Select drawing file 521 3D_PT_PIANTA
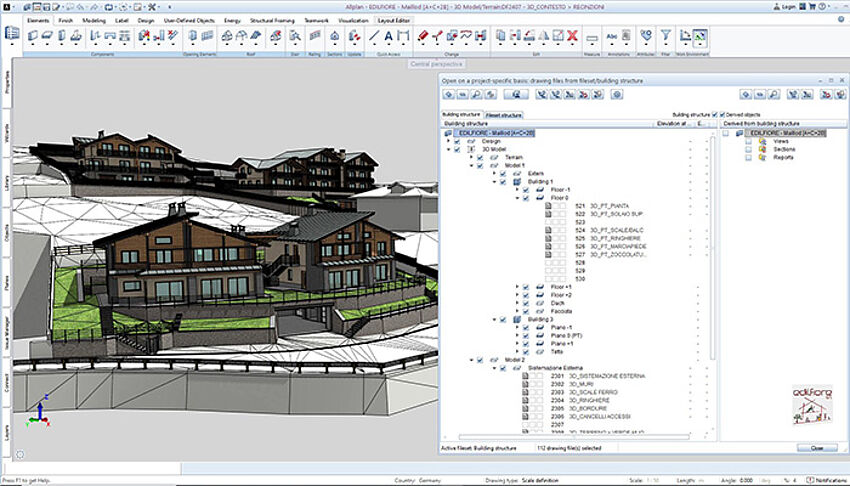The image size is (850, 486). point(609,205)
